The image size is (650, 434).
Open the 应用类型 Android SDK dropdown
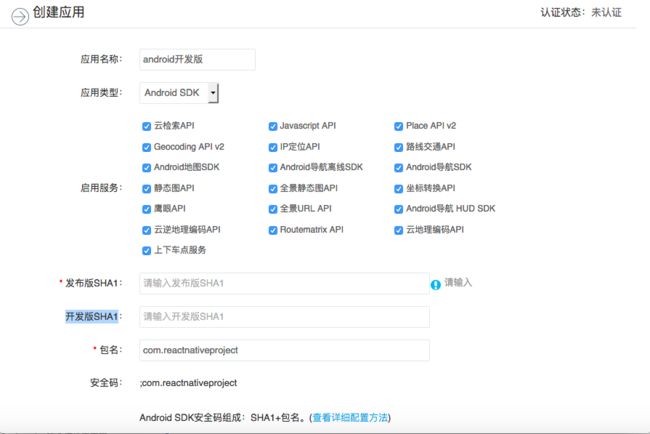coord(179,93)
